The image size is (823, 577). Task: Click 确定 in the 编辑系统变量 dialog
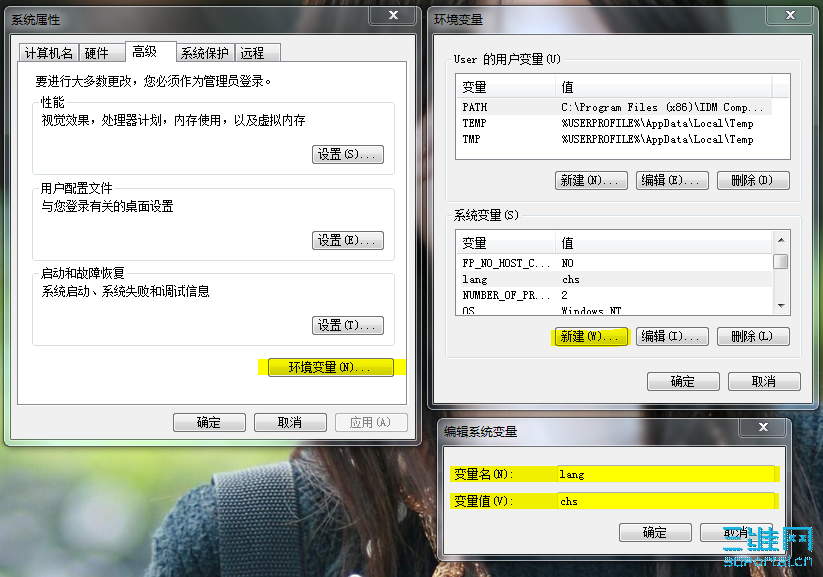[655, 533]
